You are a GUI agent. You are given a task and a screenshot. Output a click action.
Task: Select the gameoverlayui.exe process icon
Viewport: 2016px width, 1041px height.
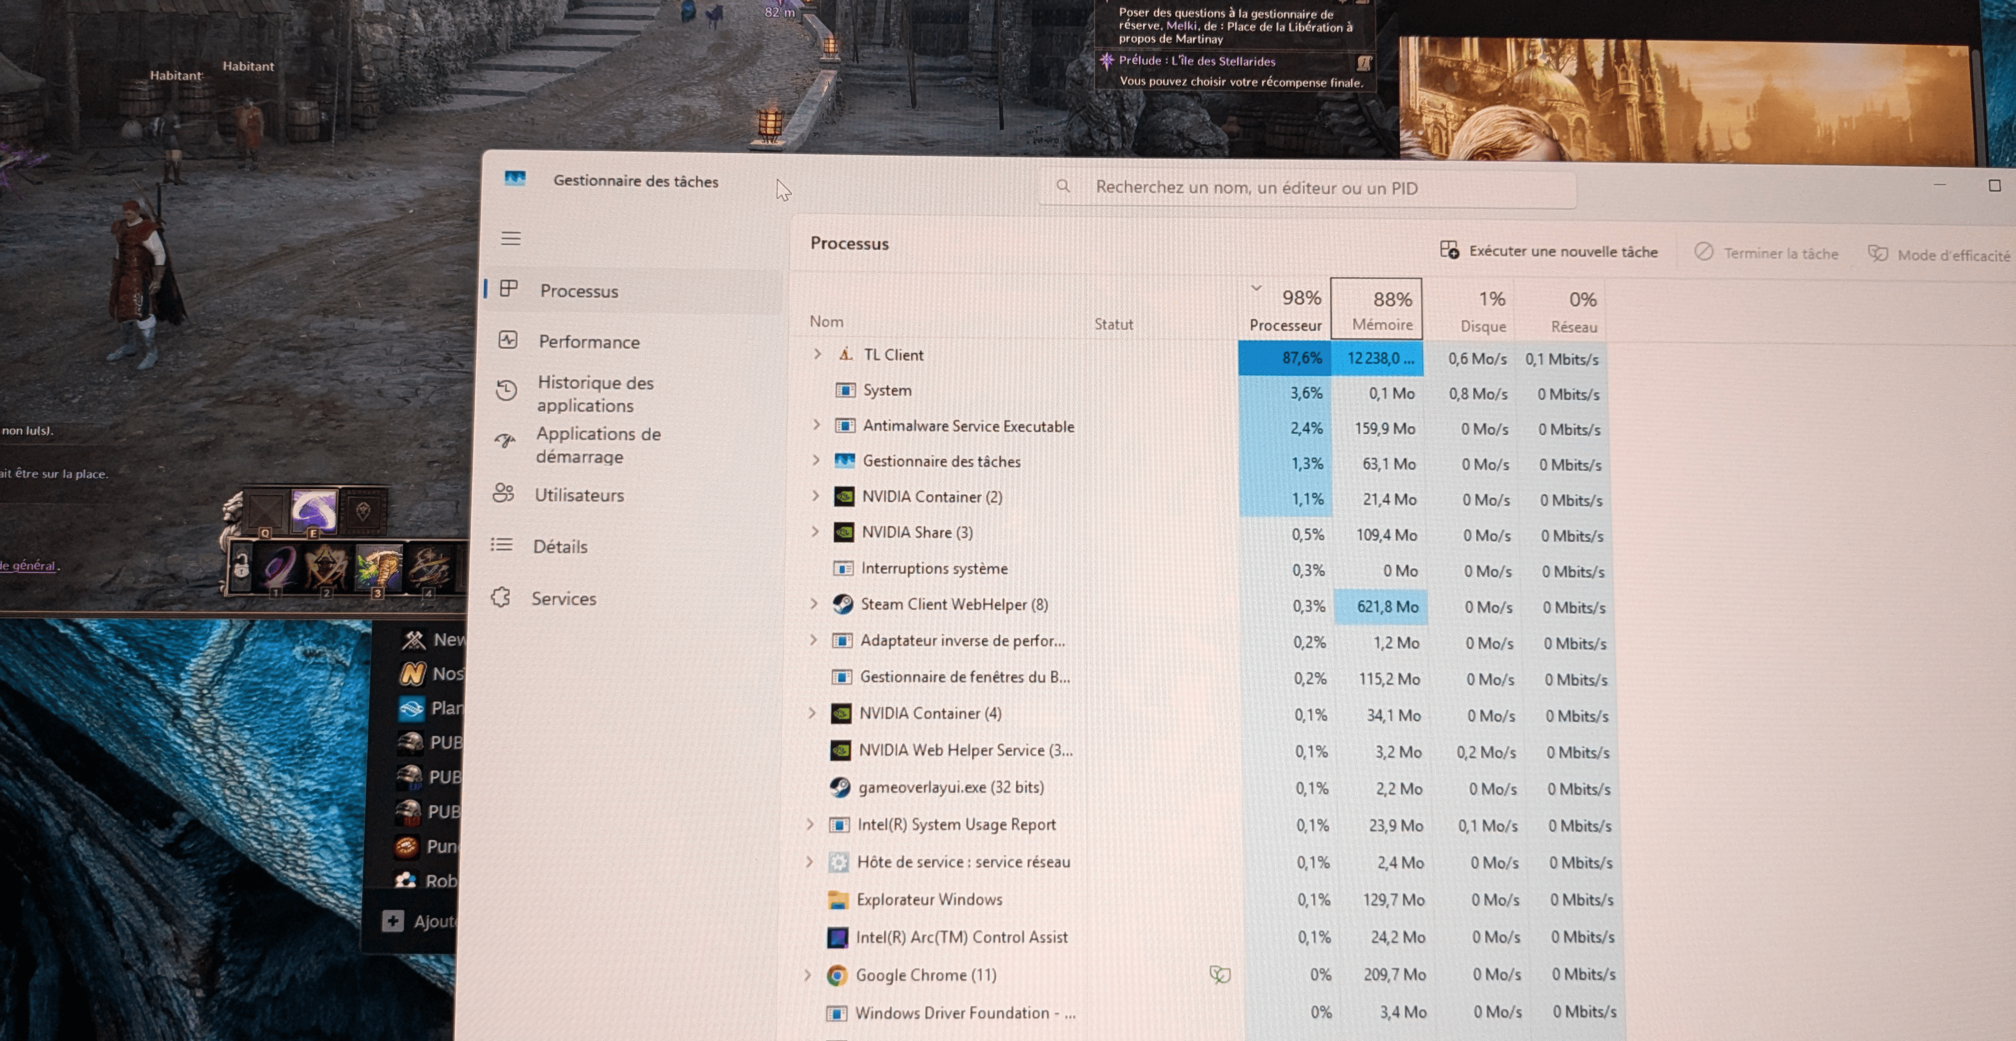[840, 787]
